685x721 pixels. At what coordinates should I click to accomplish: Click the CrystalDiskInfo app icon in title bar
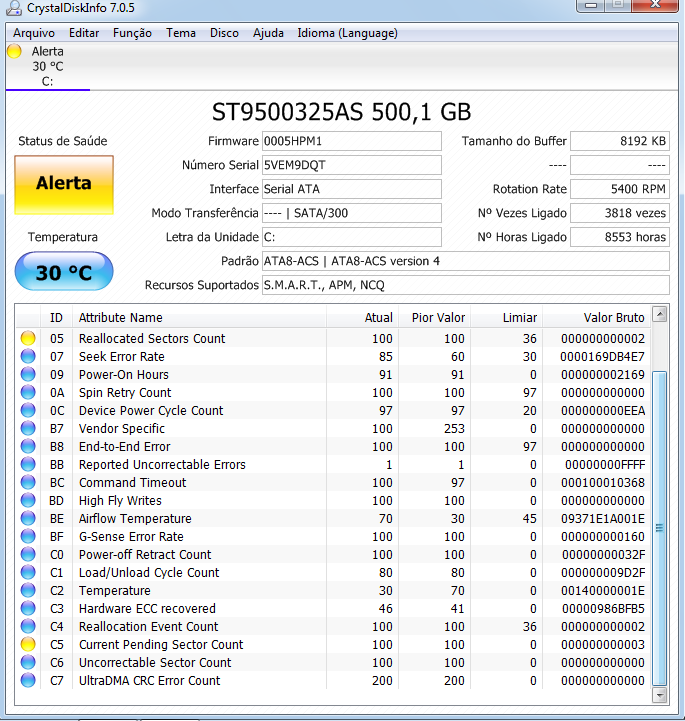pos(13,7)
